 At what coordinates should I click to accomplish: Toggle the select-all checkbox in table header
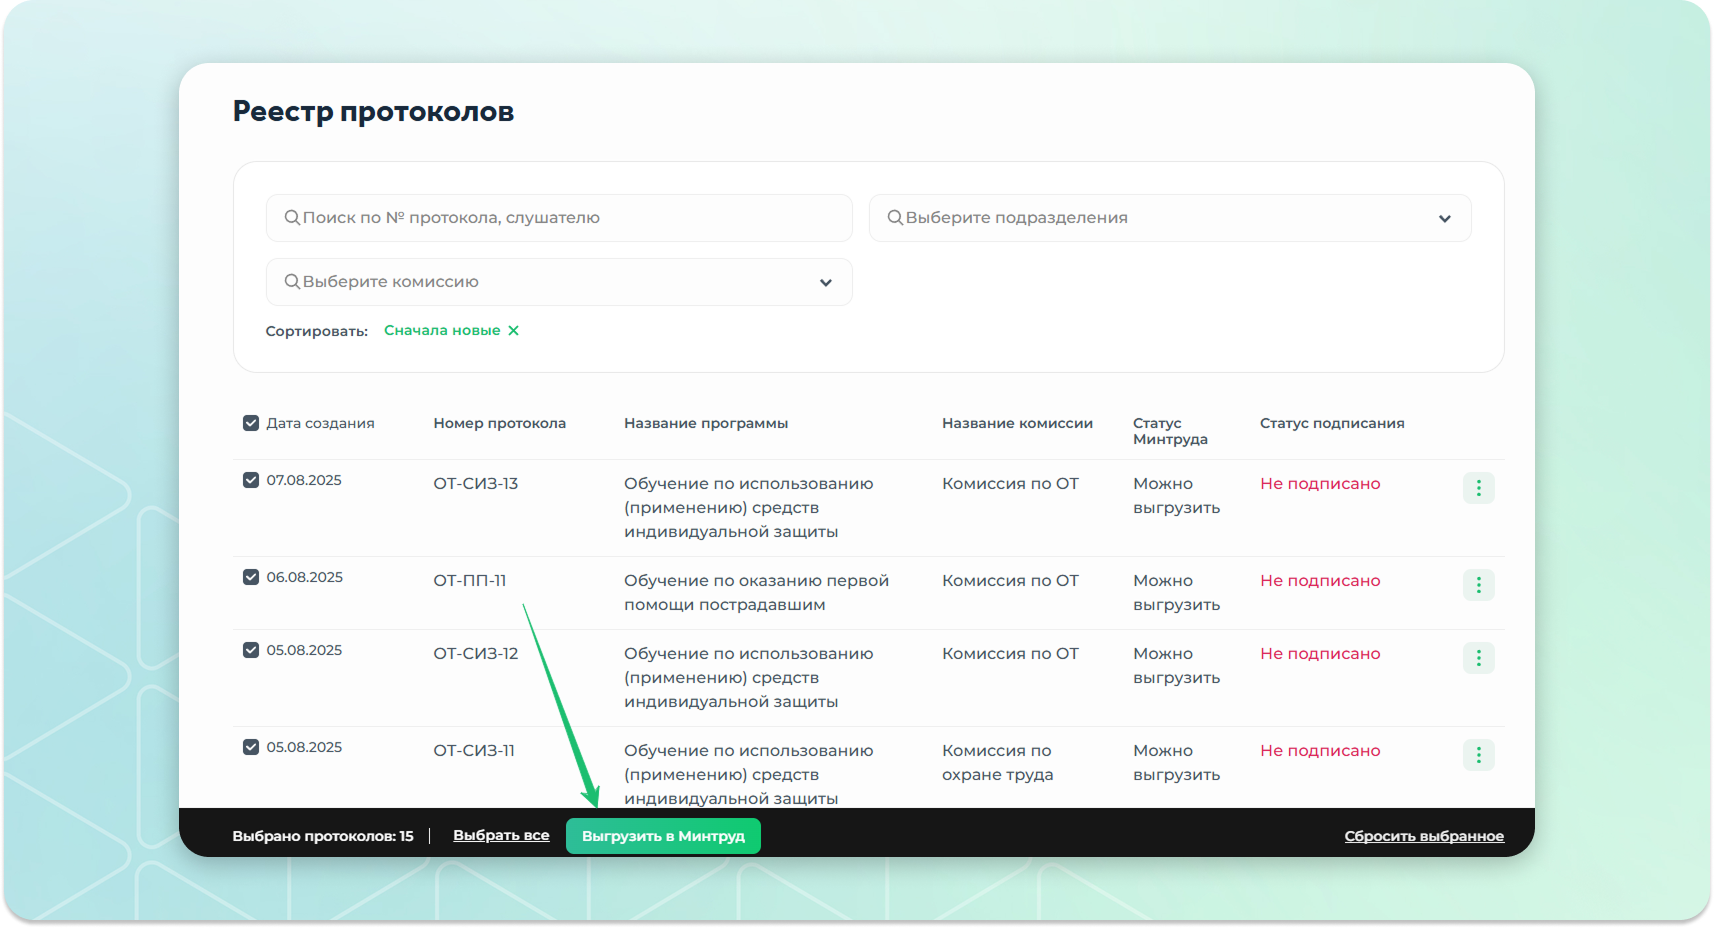(251, 423)
